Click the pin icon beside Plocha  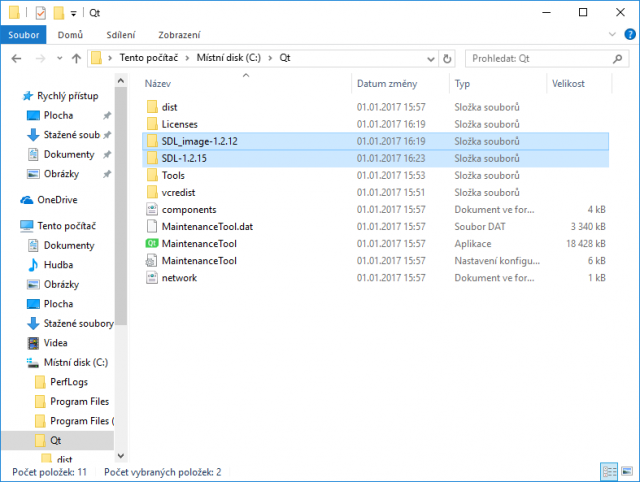(x=107, y=116)
